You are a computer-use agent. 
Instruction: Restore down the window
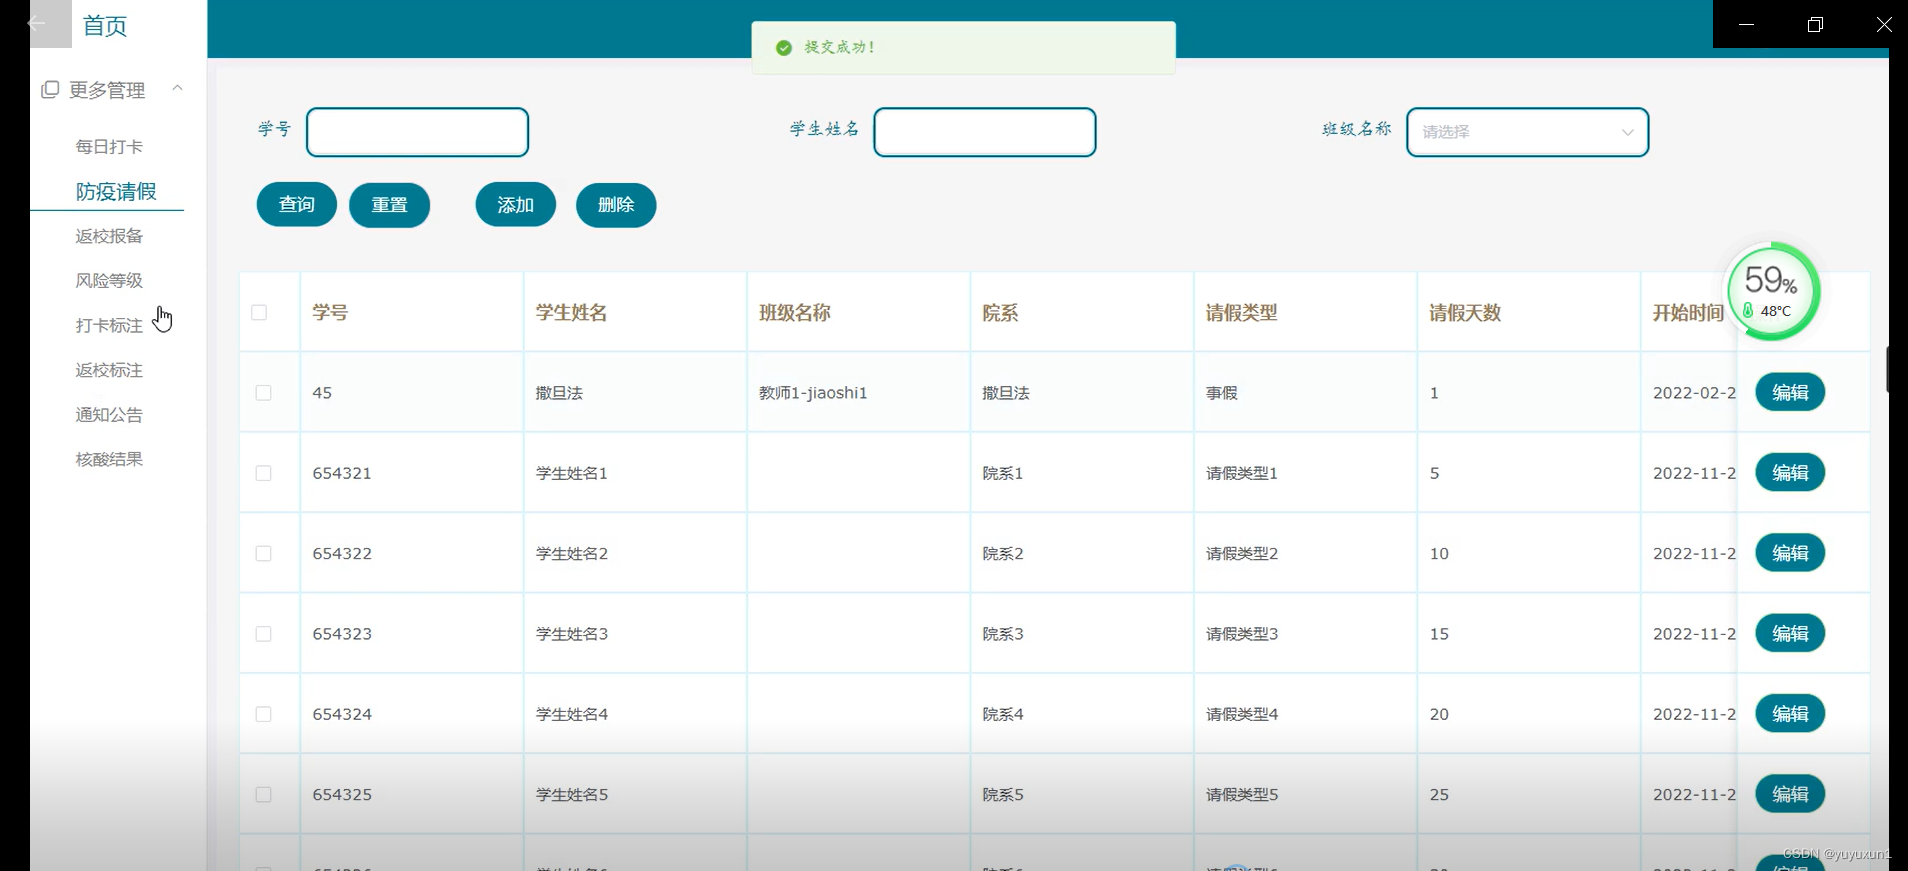pyautogui.click(x=1815, y=24)
